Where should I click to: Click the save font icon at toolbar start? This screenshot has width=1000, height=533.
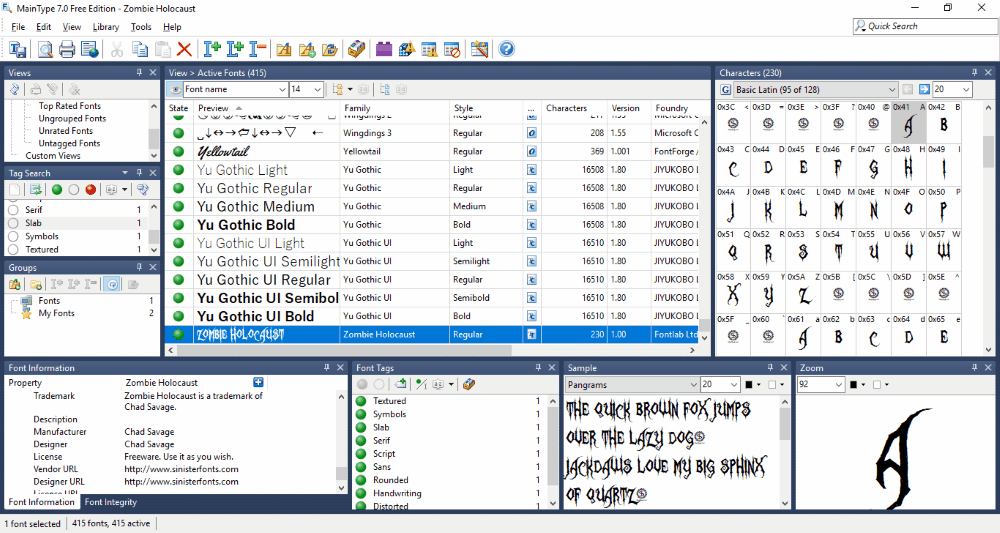coord(17,49)
